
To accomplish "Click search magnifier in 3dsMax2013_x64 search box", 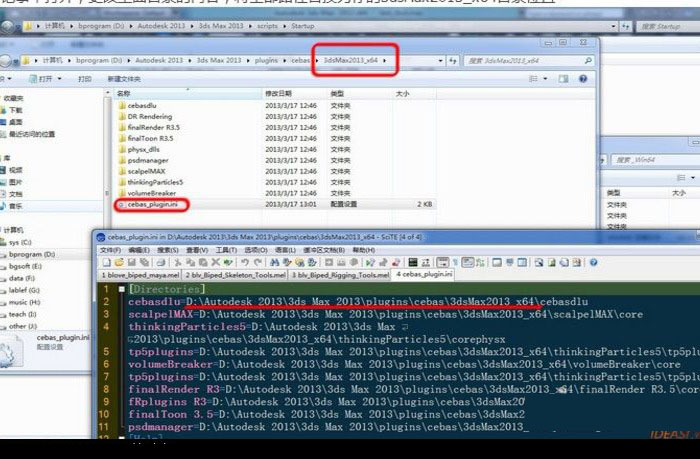I will tap(588, 60).
